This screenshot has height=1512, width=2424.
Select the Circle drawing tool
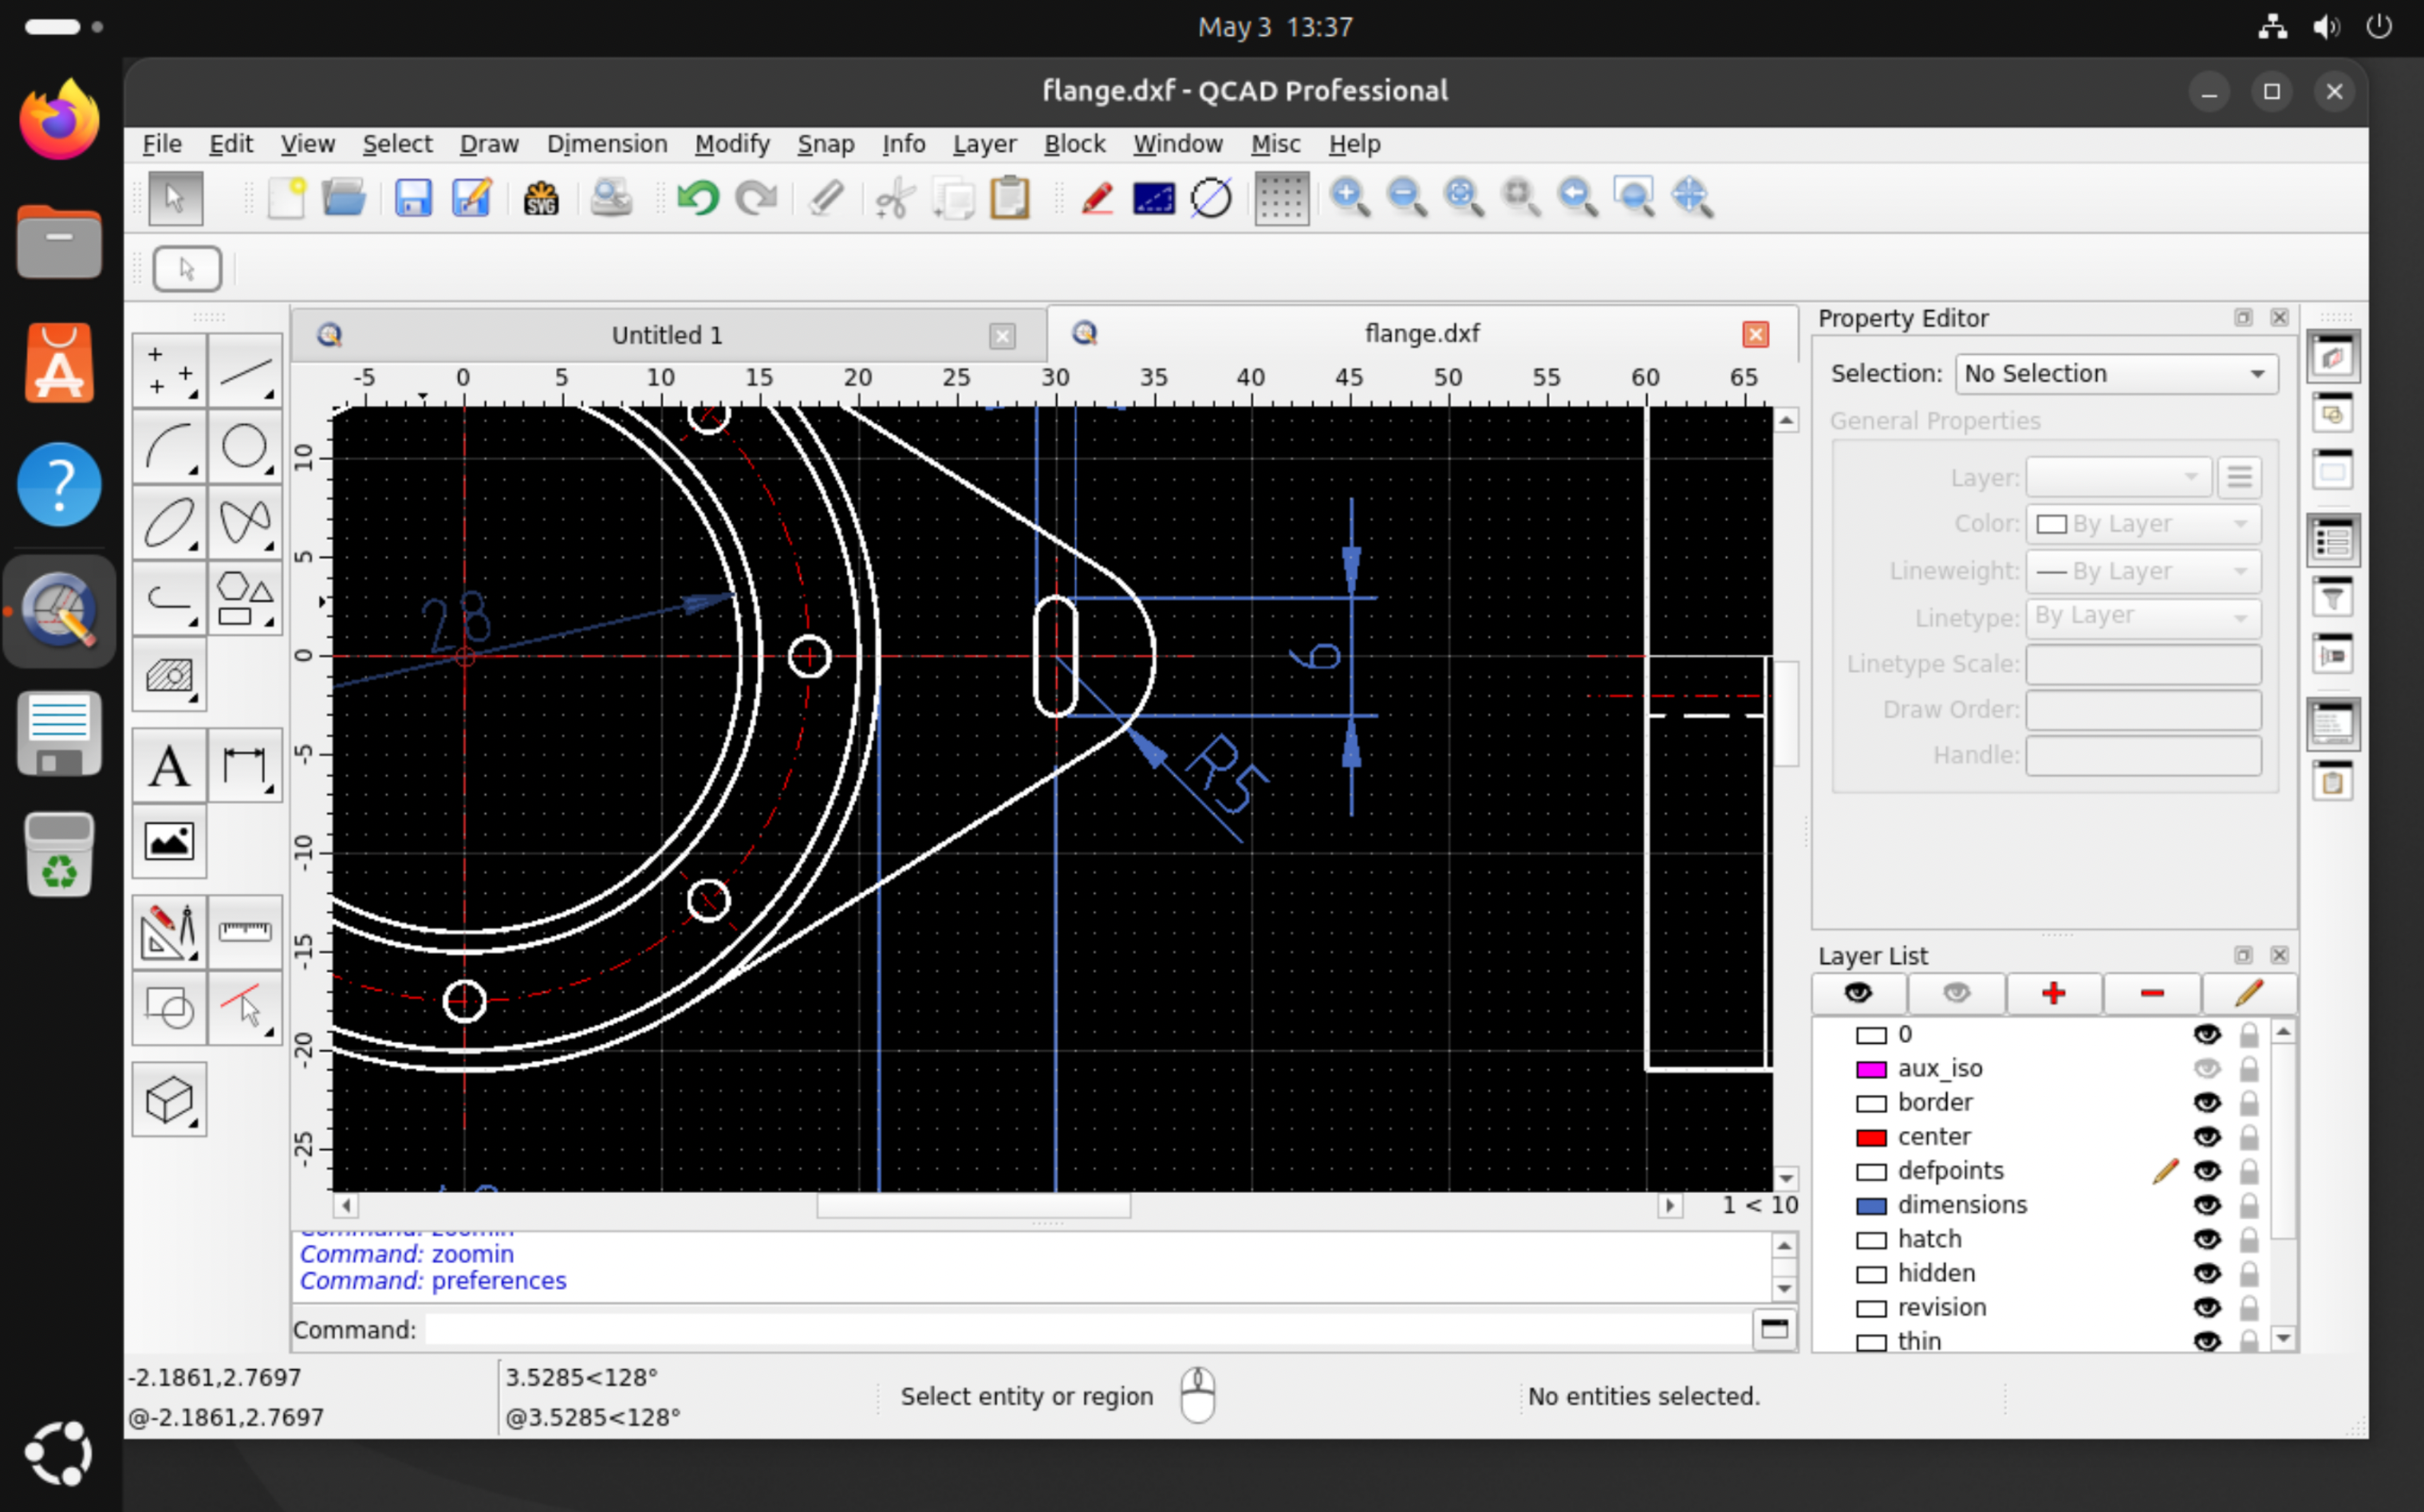tap(245, 447)
